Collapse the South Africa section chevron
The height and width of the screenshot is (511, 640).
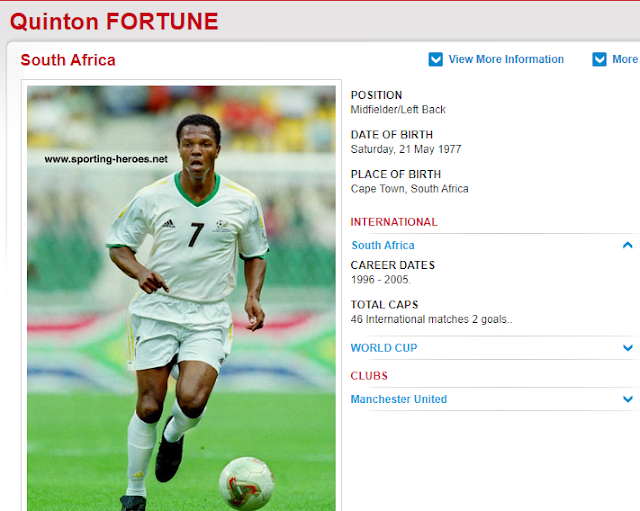627,245
